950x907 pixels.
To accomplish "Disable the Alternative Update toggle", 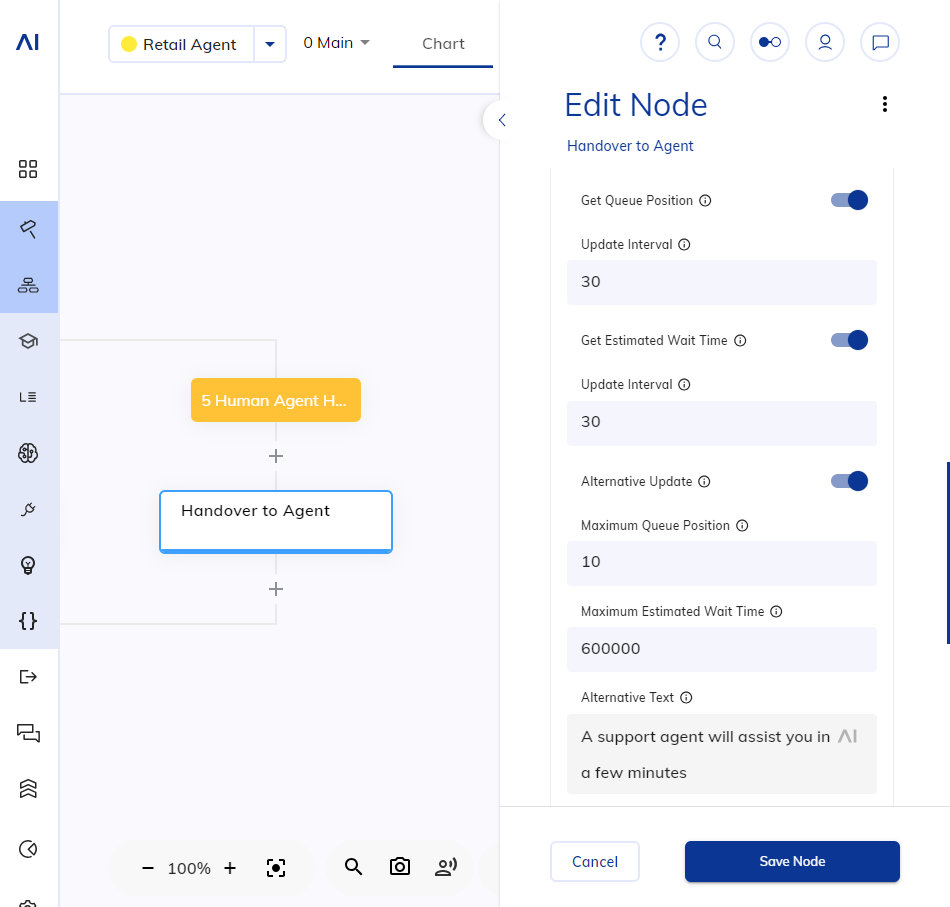I will (x=849, y=481).
